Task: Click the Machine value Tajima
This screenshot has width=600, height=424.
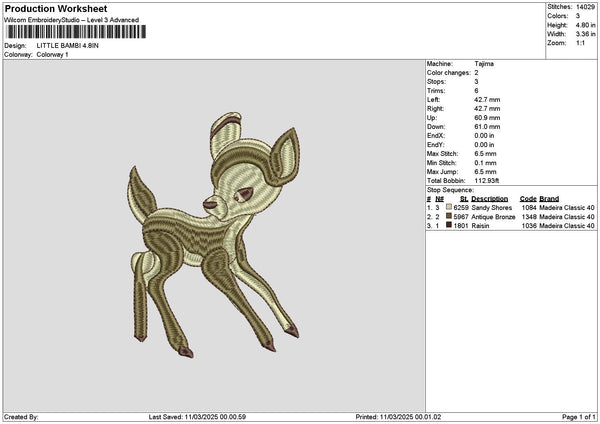Action: click(x=483, y=63)
